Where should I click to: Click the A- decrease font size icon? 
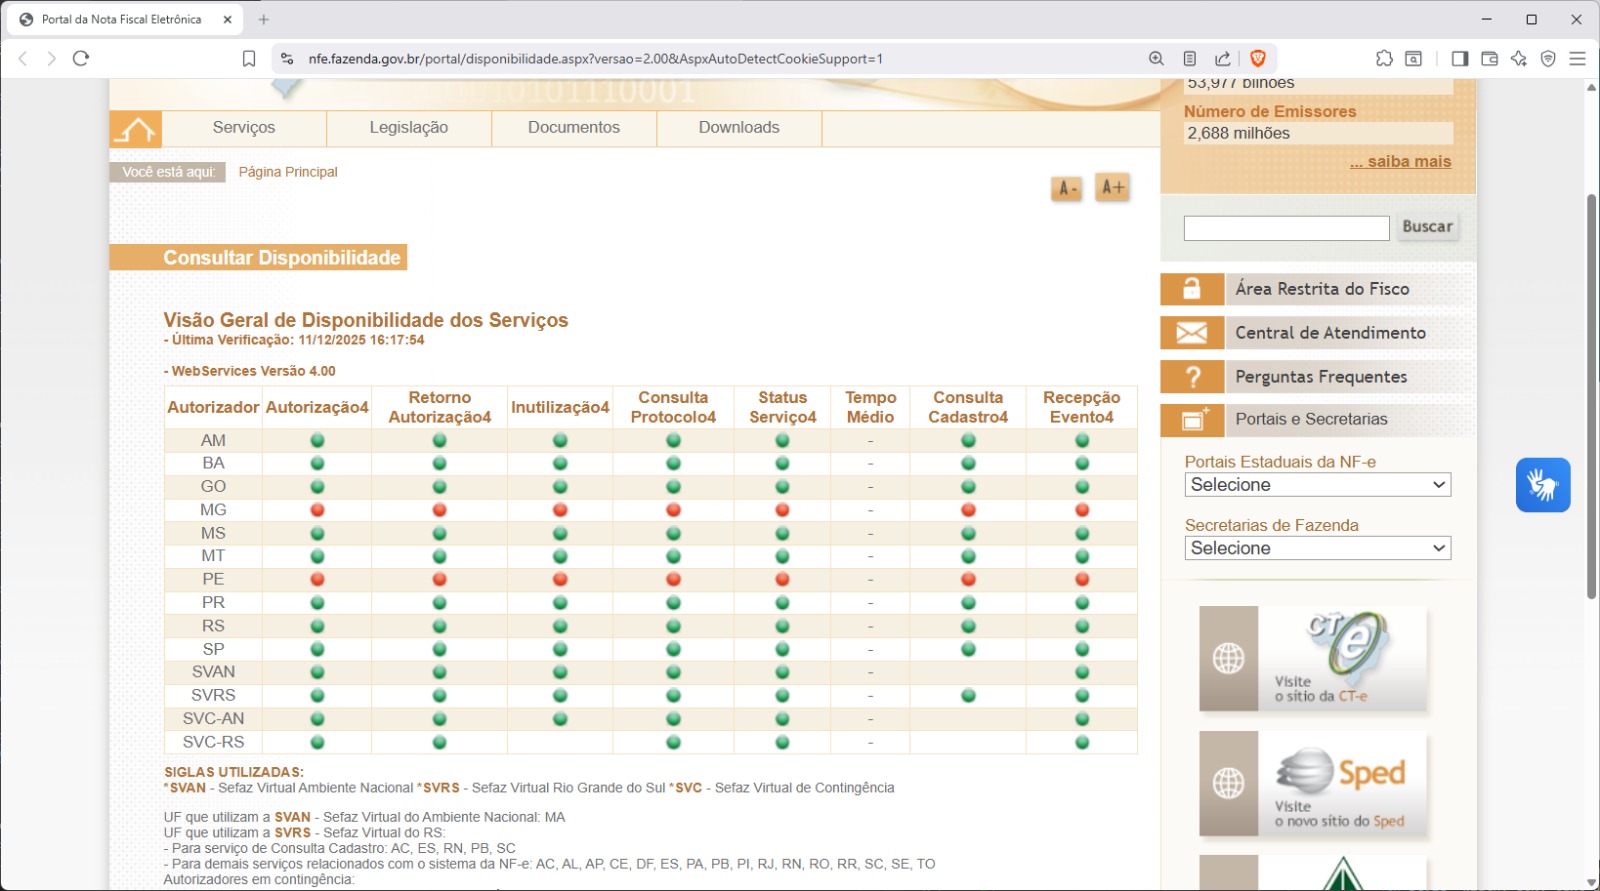point(1067,188)
